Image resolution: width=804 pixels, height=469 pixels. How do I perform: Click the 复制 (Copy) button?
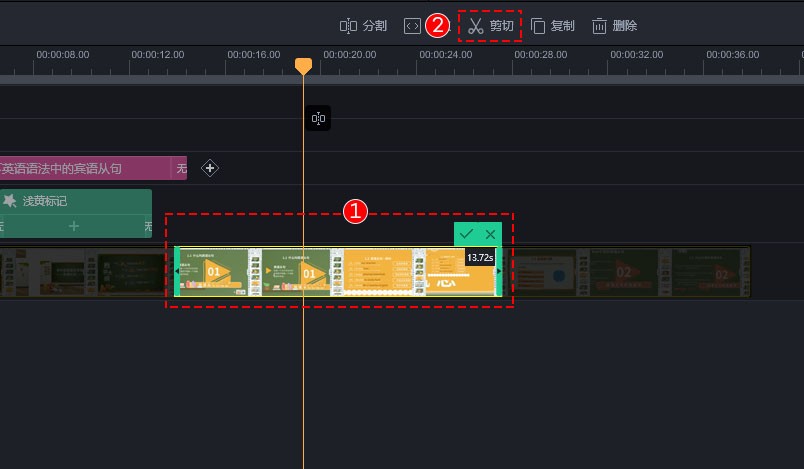[x=552, y=26]
